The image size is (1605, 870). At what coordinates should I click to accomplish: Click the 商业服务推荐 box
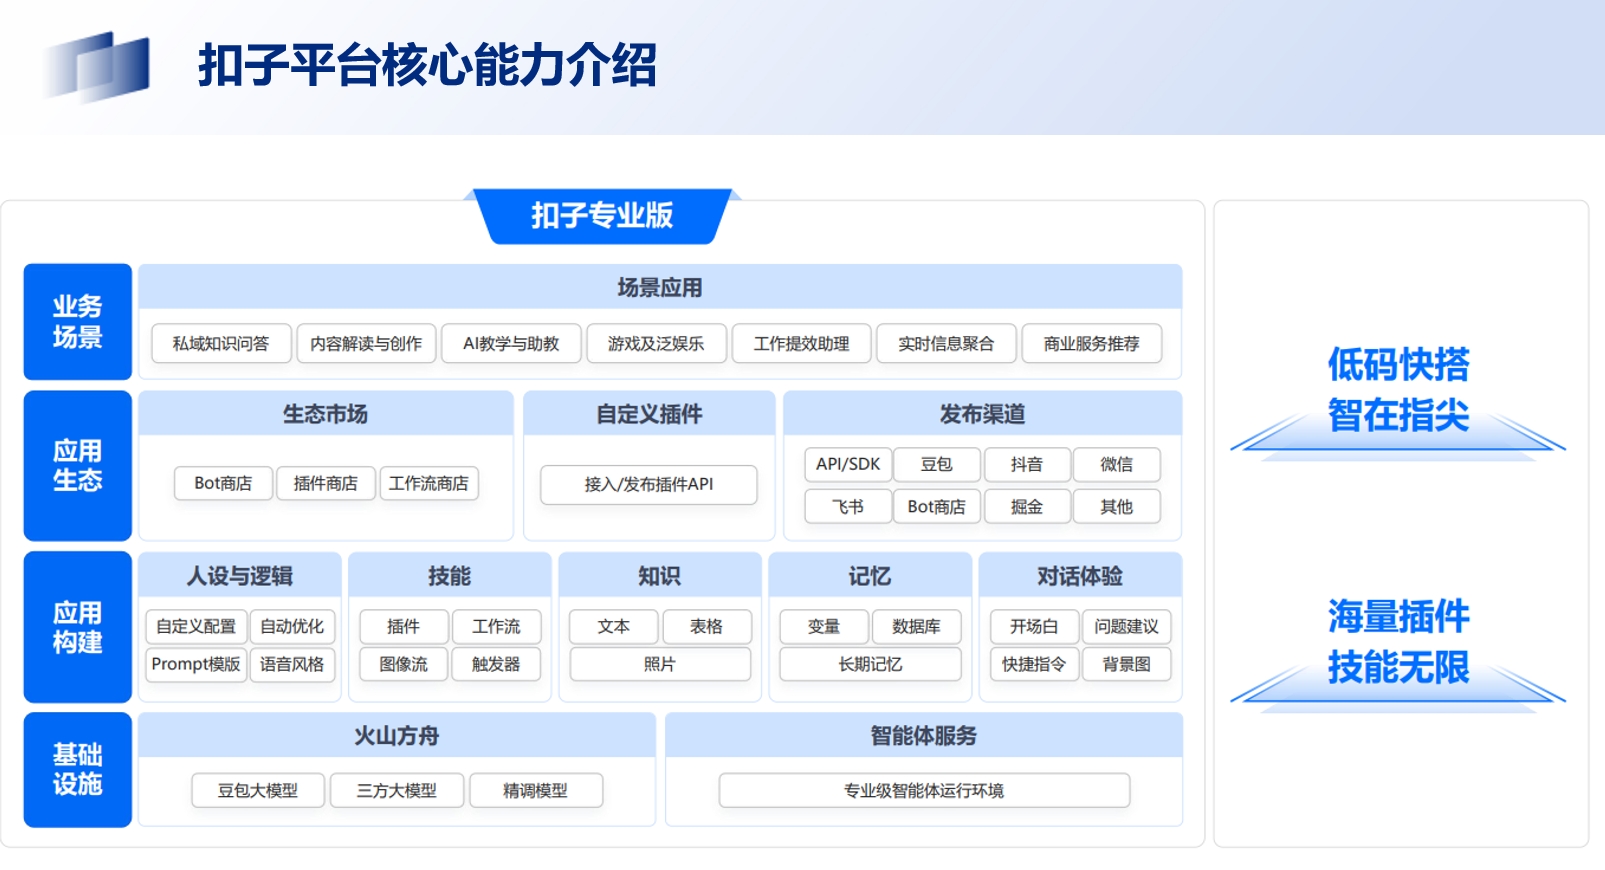click(x=1091, y=343)
